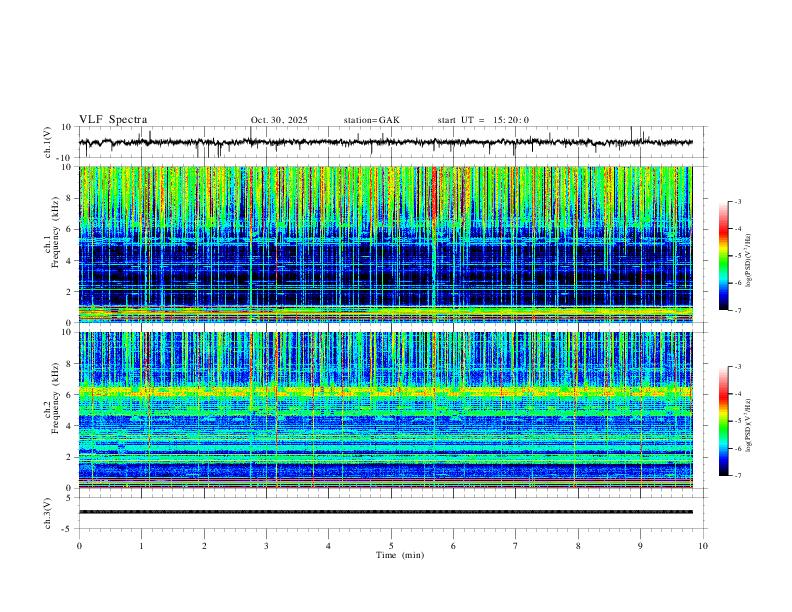
Task: Click the "4" tick on ch.2 frequency axis
Action: [x=70, y=426]
